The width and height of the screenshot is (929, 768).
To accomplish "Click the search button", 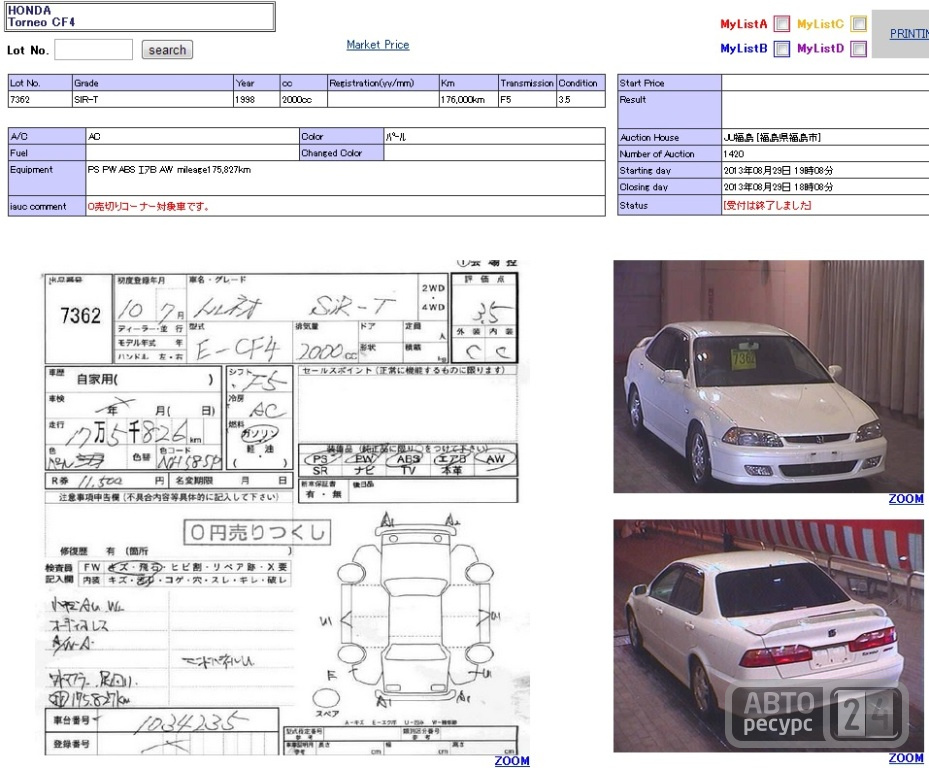I will point(167,50).
